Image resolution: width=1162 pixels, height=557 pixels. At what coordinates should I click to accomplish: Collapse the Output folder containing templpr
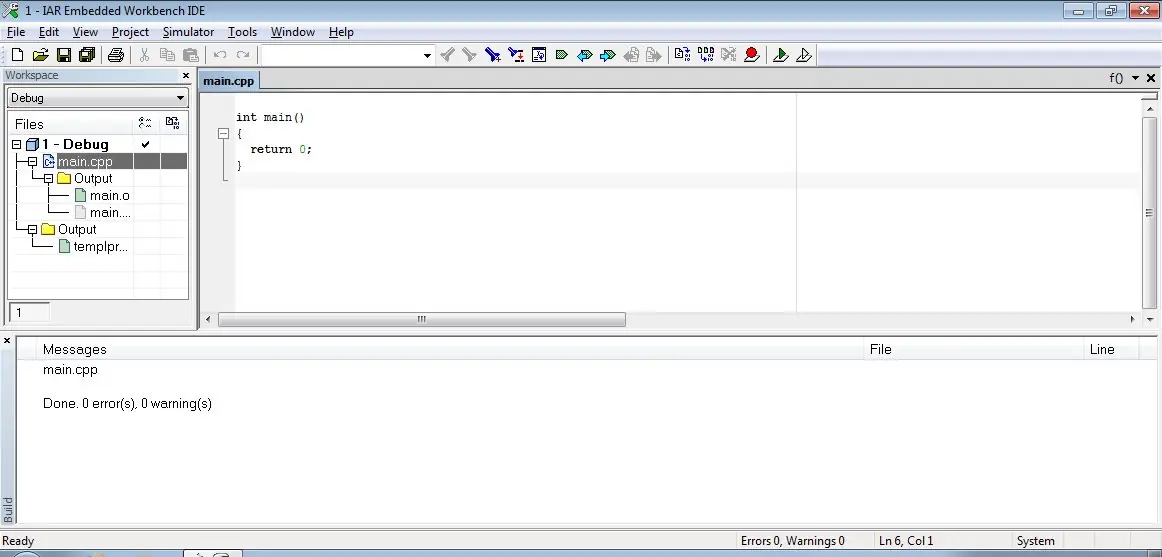[32, 230]
